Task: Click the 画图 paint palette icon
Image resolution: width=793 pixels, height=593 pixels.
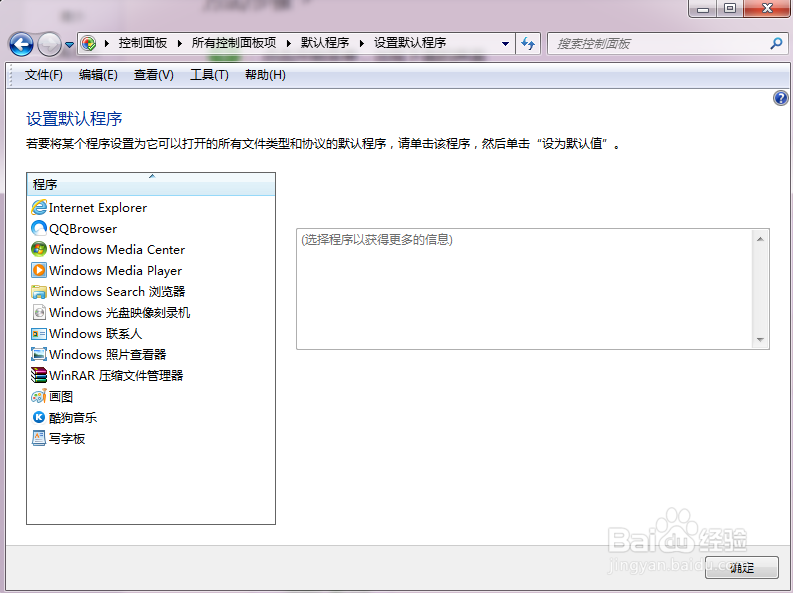Action: click(x=39, y=396)
